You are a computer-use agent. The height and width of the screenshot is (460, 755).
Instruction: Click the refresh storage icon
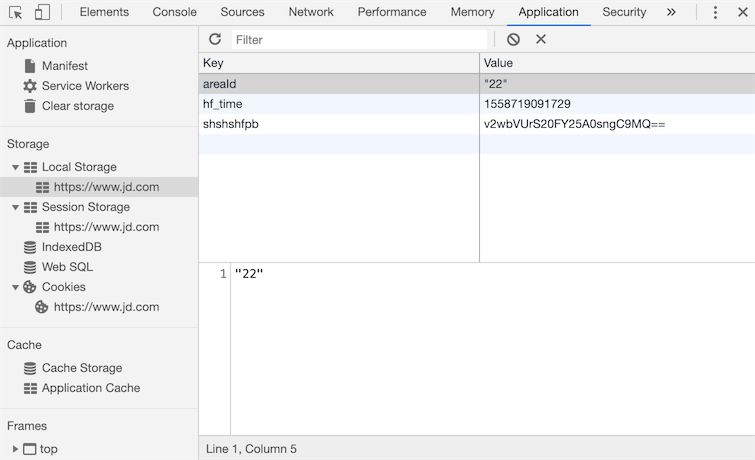(x=215, y=39)
